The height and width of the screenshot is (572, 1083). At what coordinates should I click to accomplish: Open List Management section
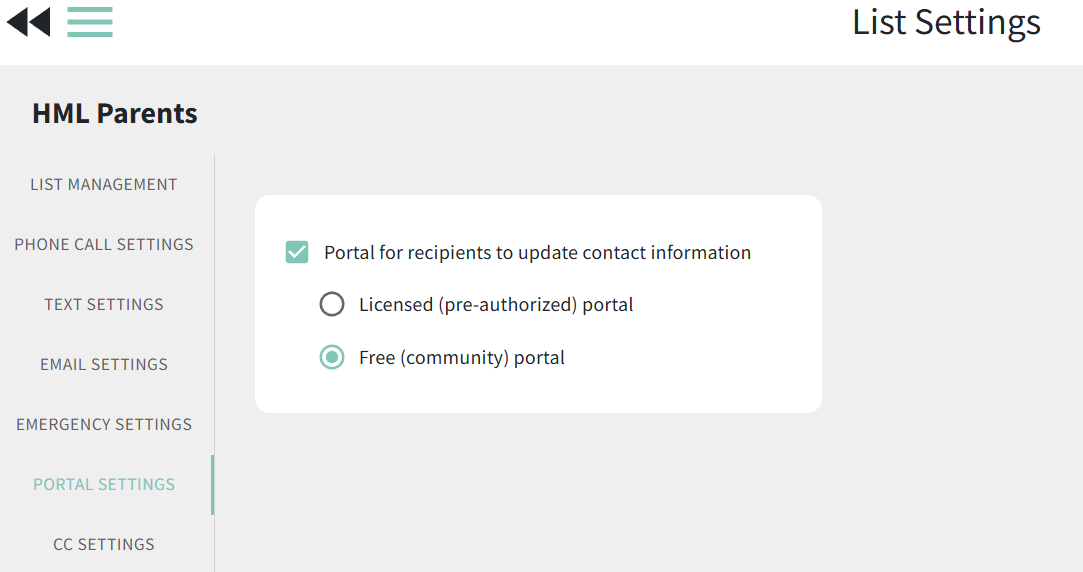click(104, 184)
